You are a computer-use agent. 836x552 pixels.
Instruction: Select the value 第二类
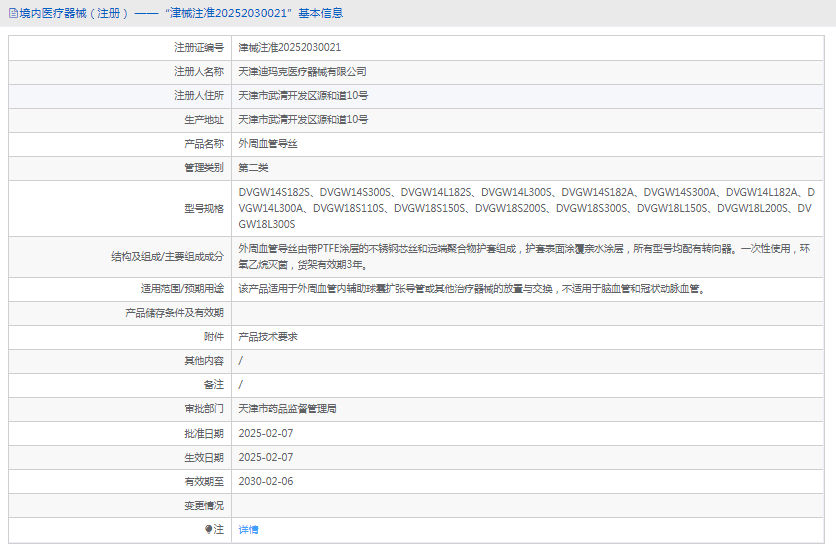pos(253,168)
